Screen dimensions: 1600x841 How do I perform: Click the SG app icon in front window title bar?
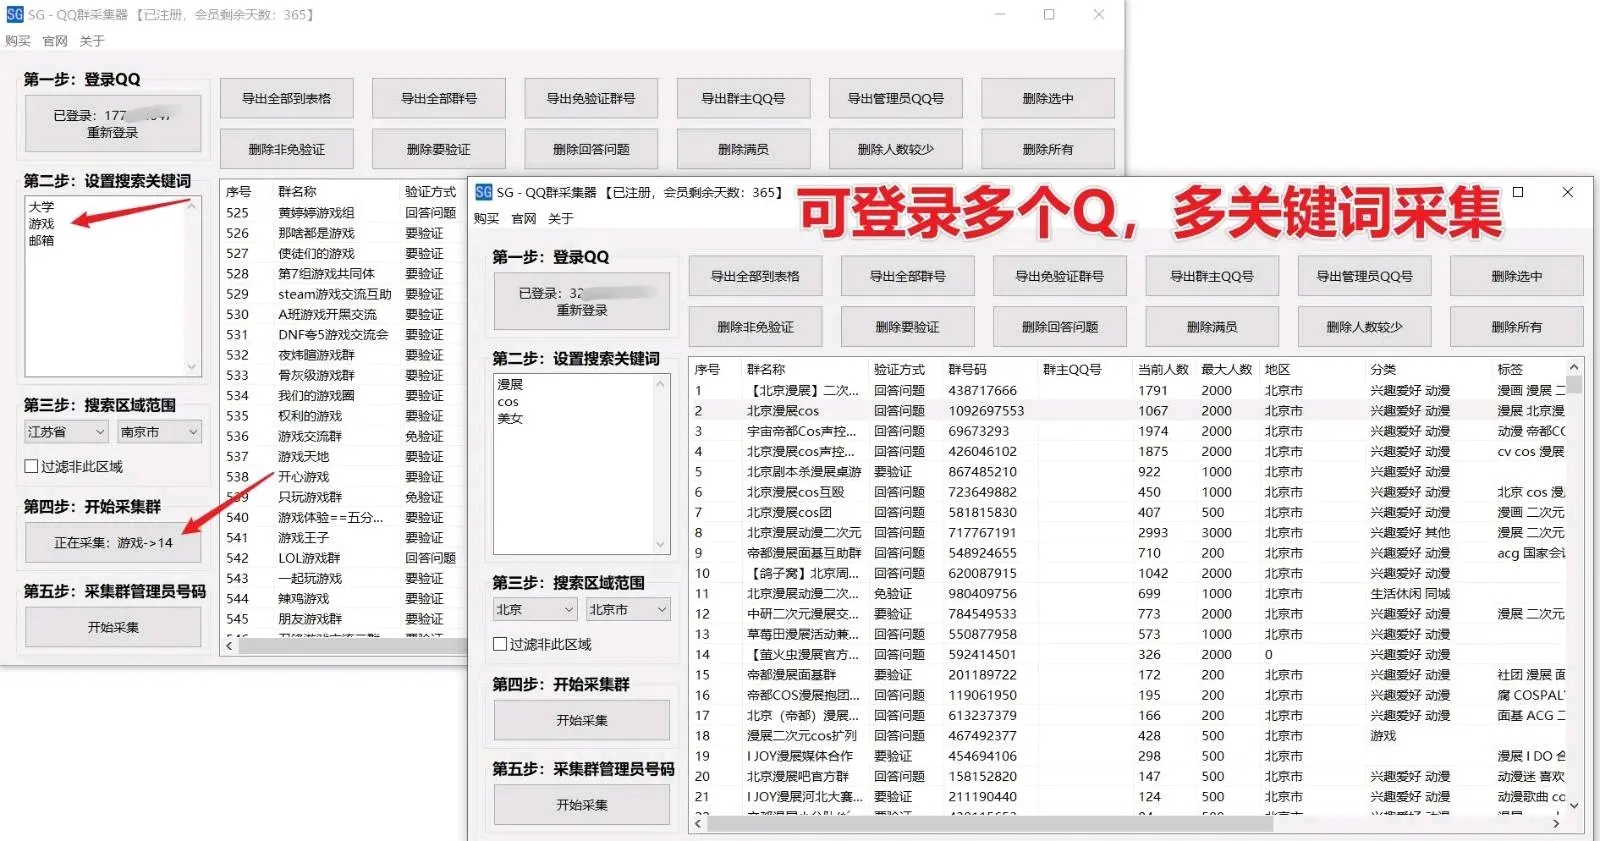483,192
